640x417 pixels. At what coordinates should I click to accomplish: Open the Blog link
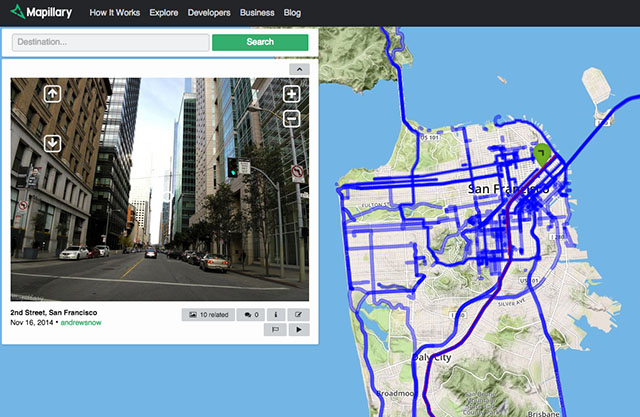pos(292,13)
